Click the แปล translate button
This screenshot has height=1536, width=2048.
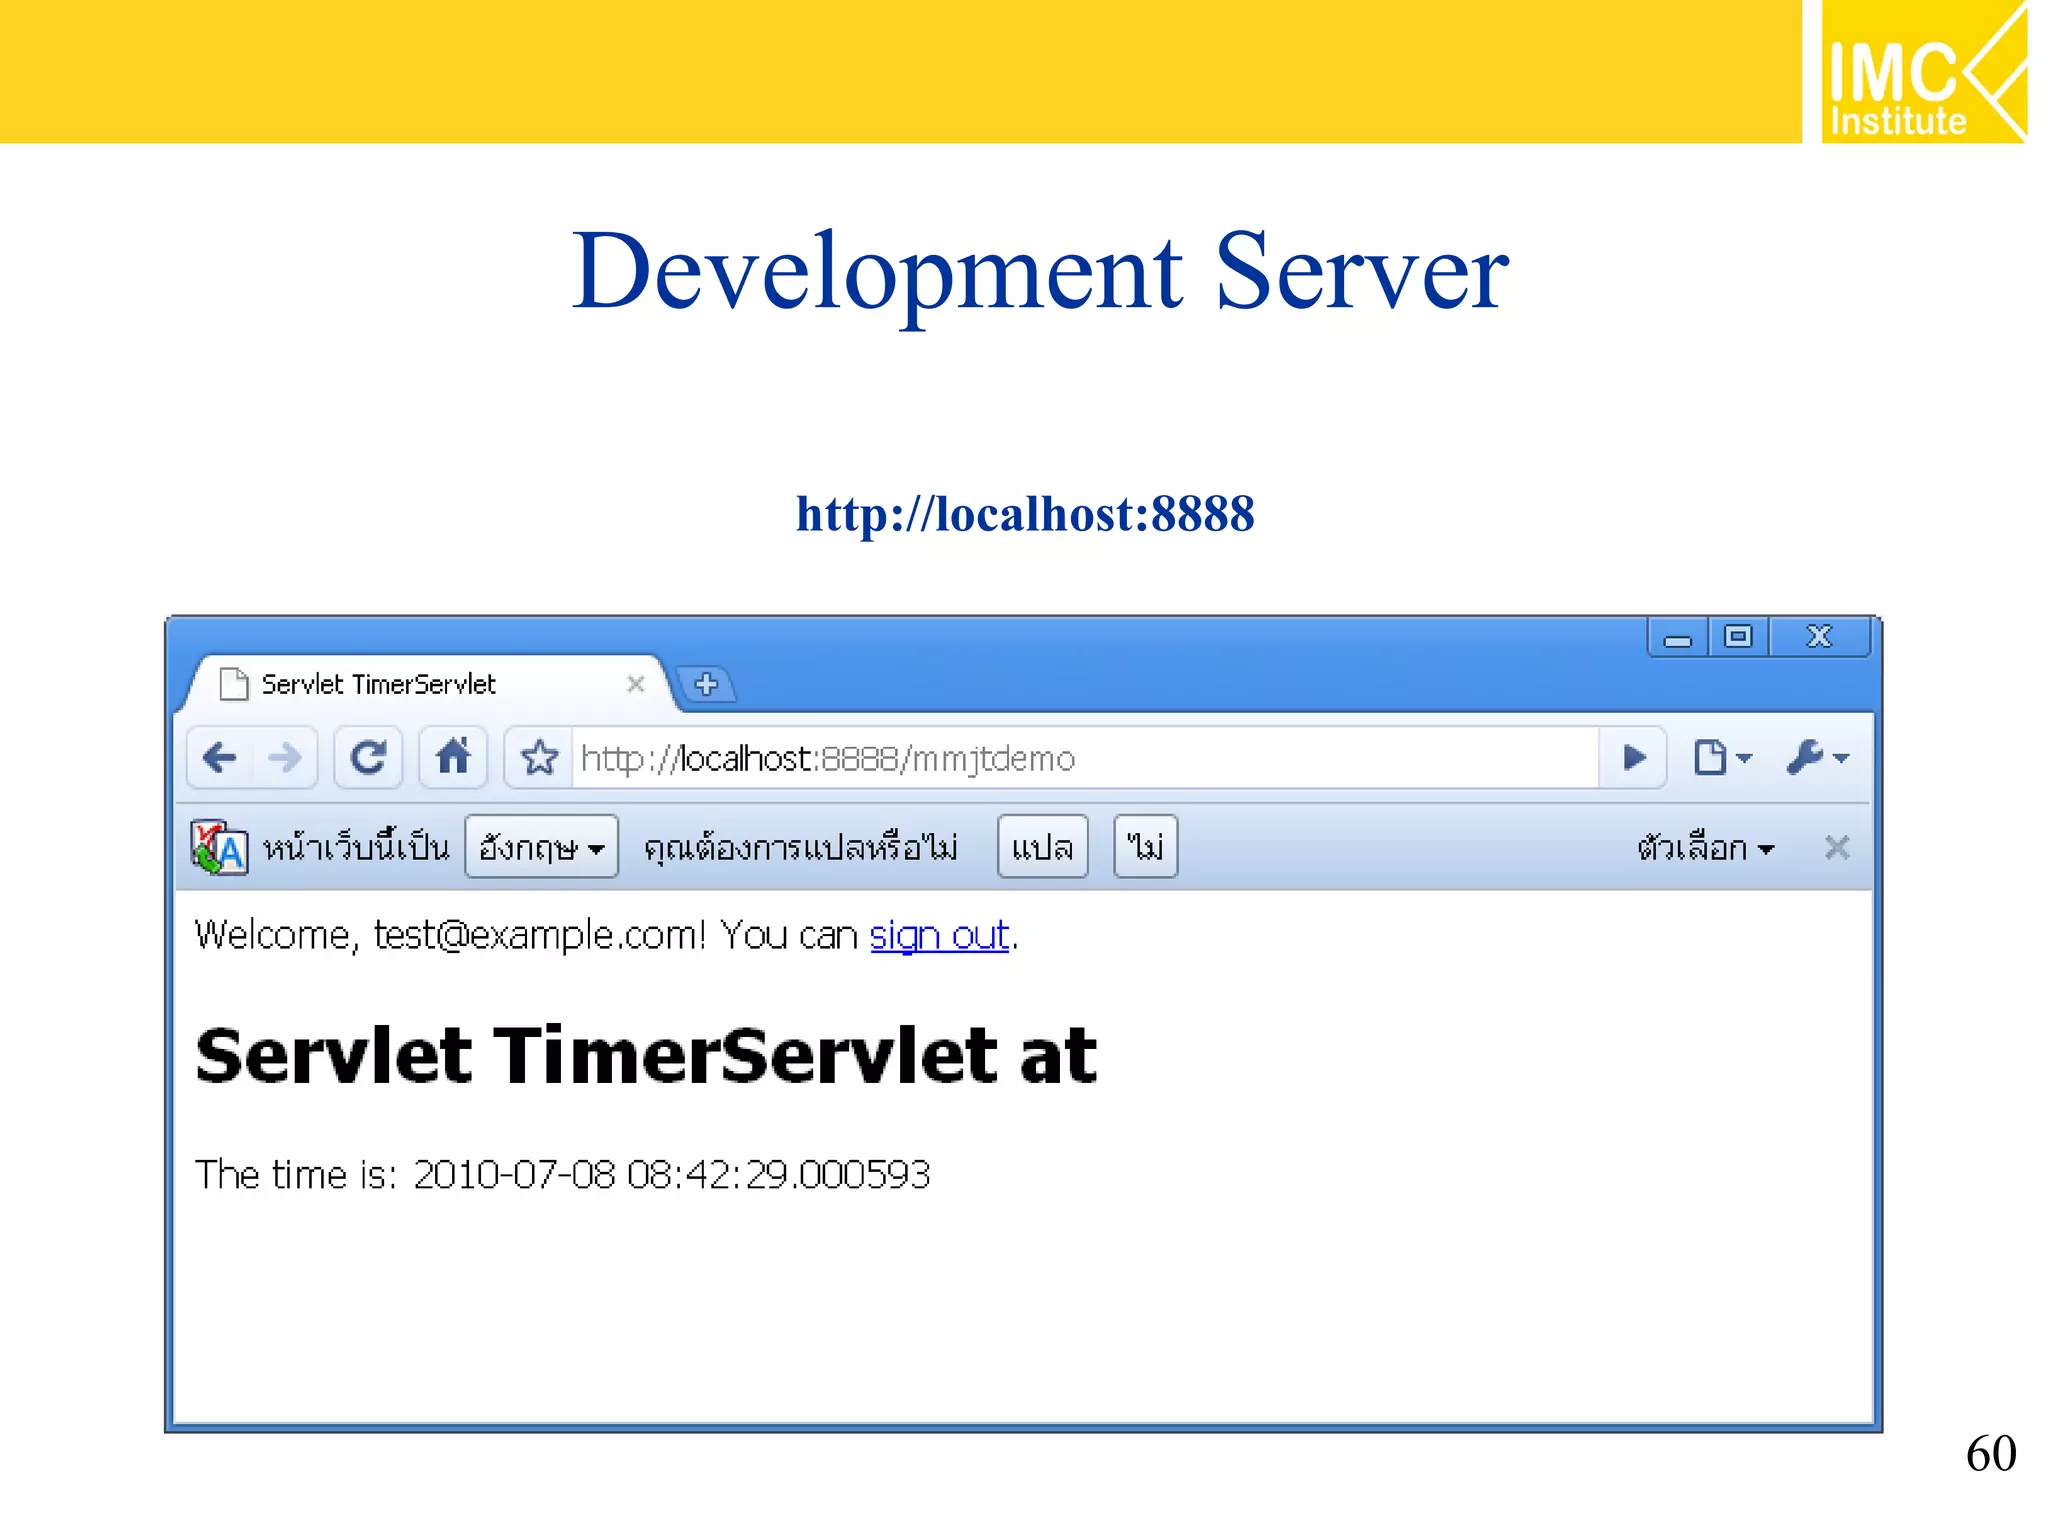1042,847
